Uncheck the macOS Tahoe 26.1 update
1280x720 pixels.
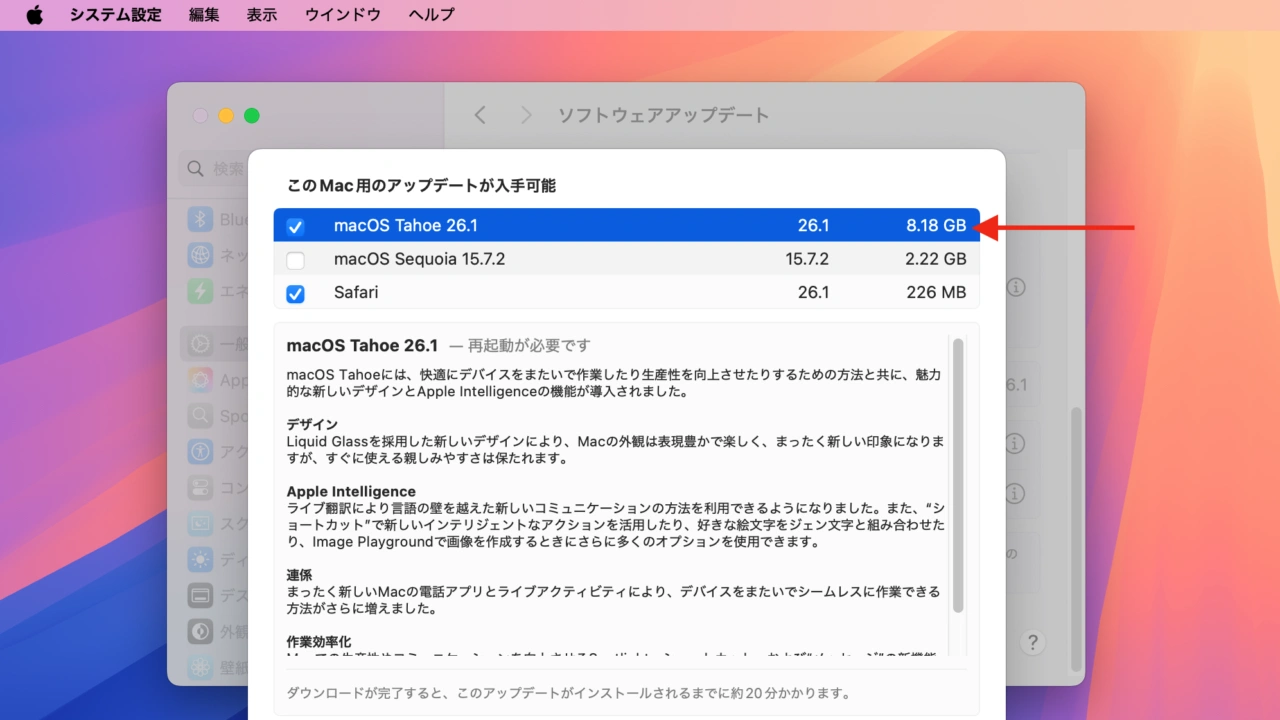pyautogui.click(x=295, y=226)
